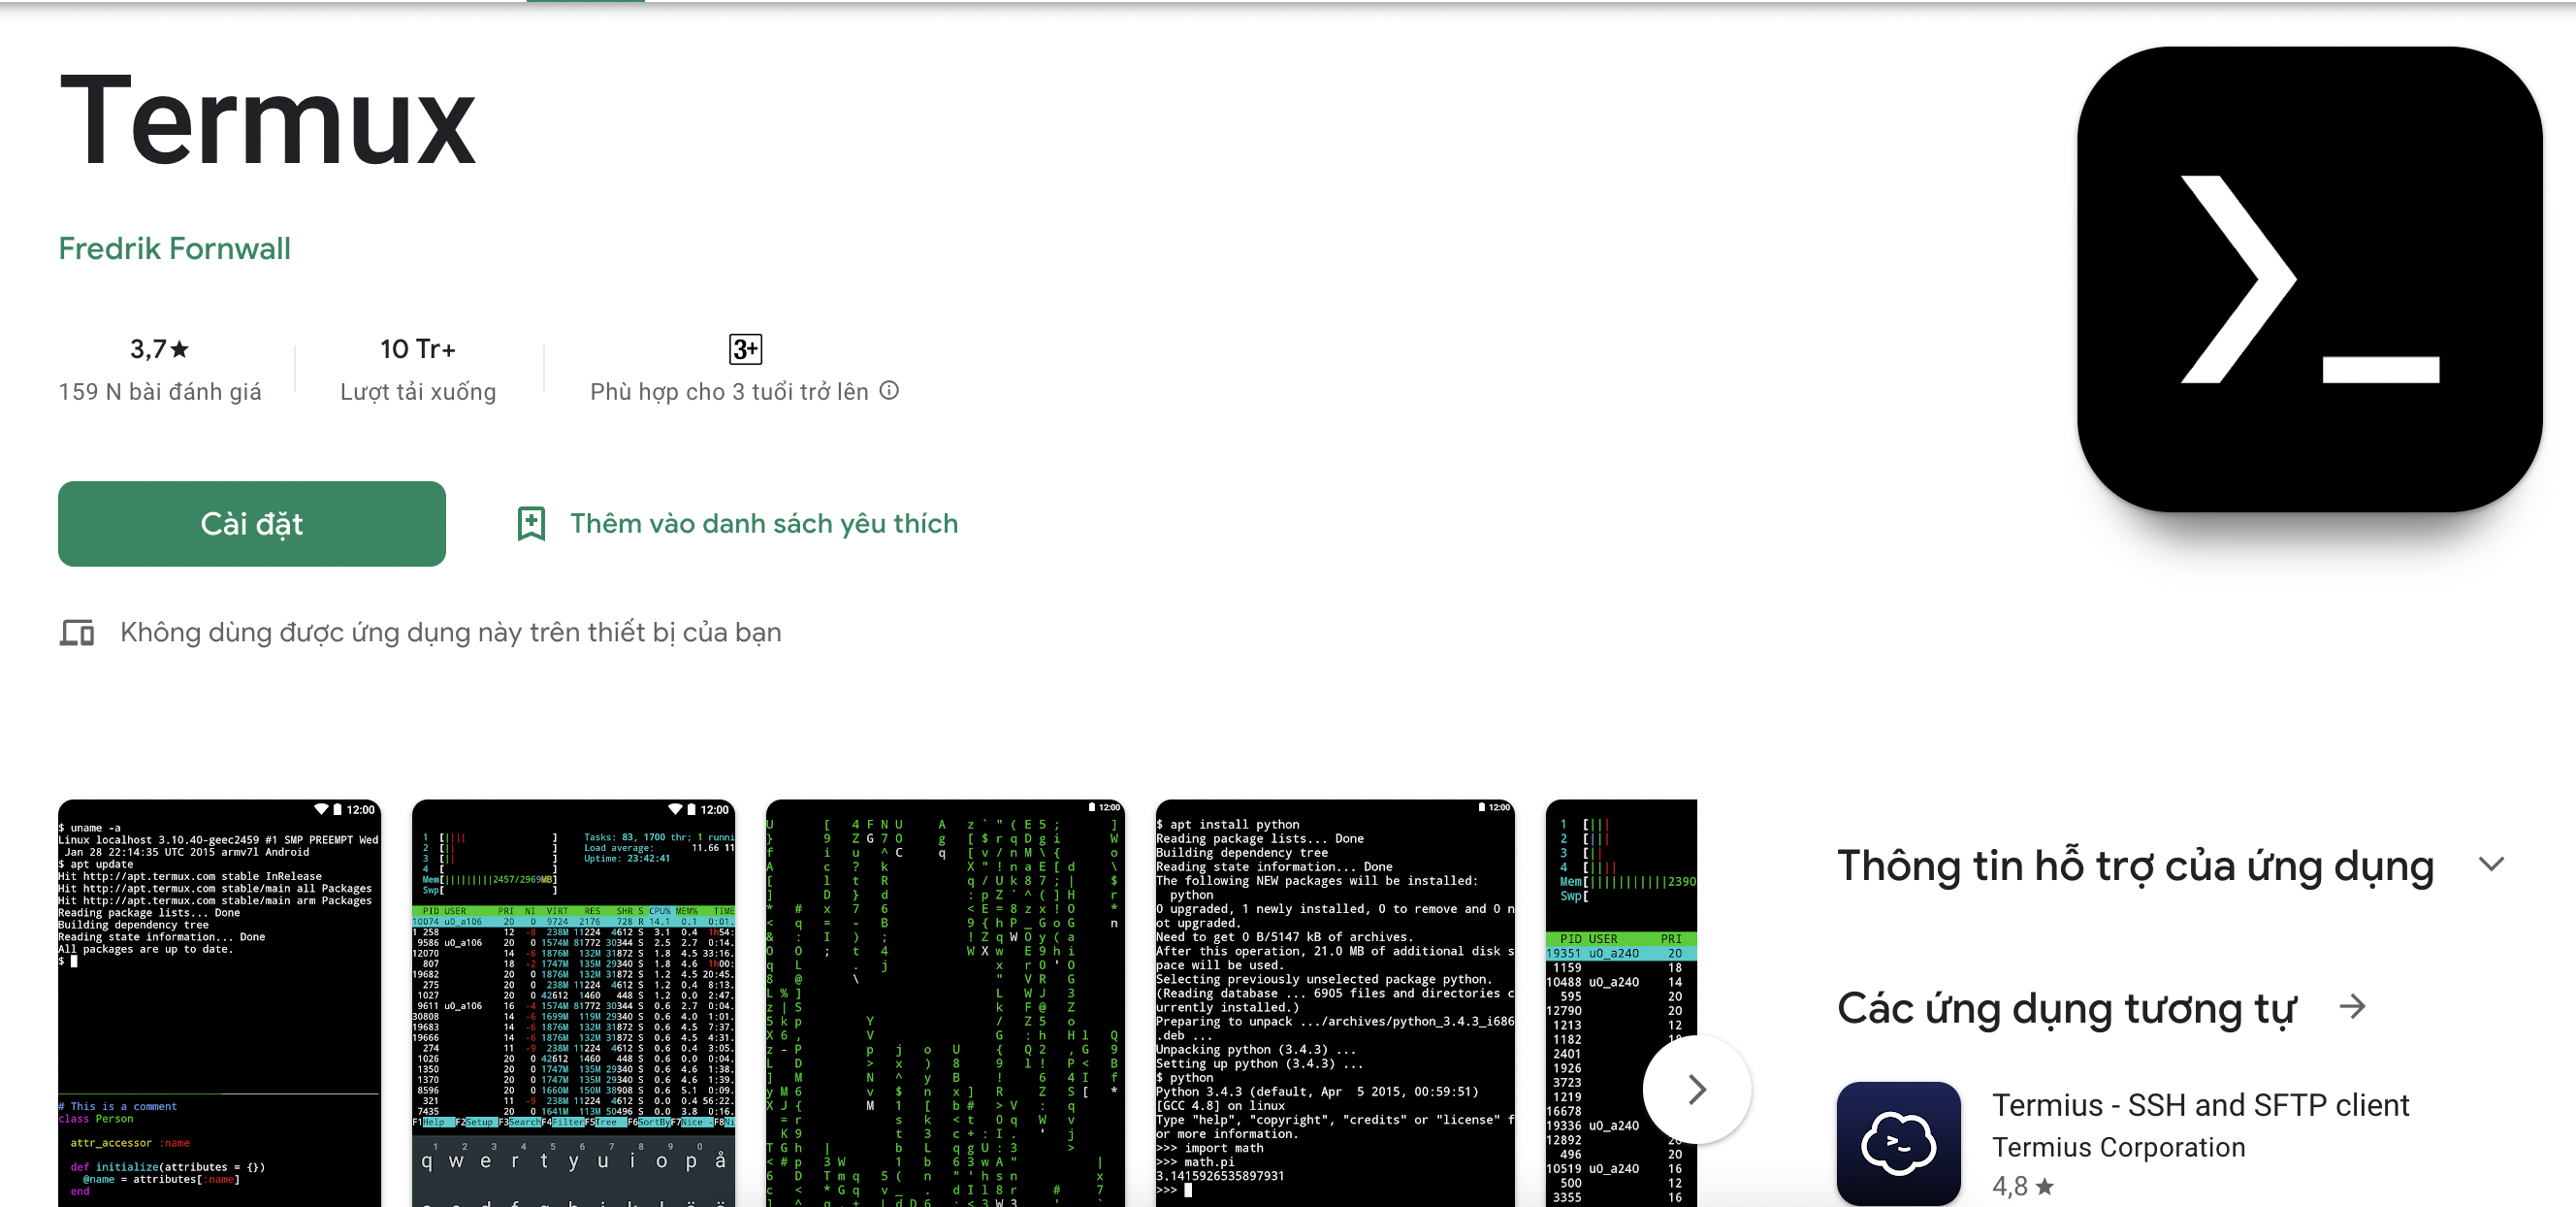Open developer page Fredrik Fornwall

coord(174,248)
